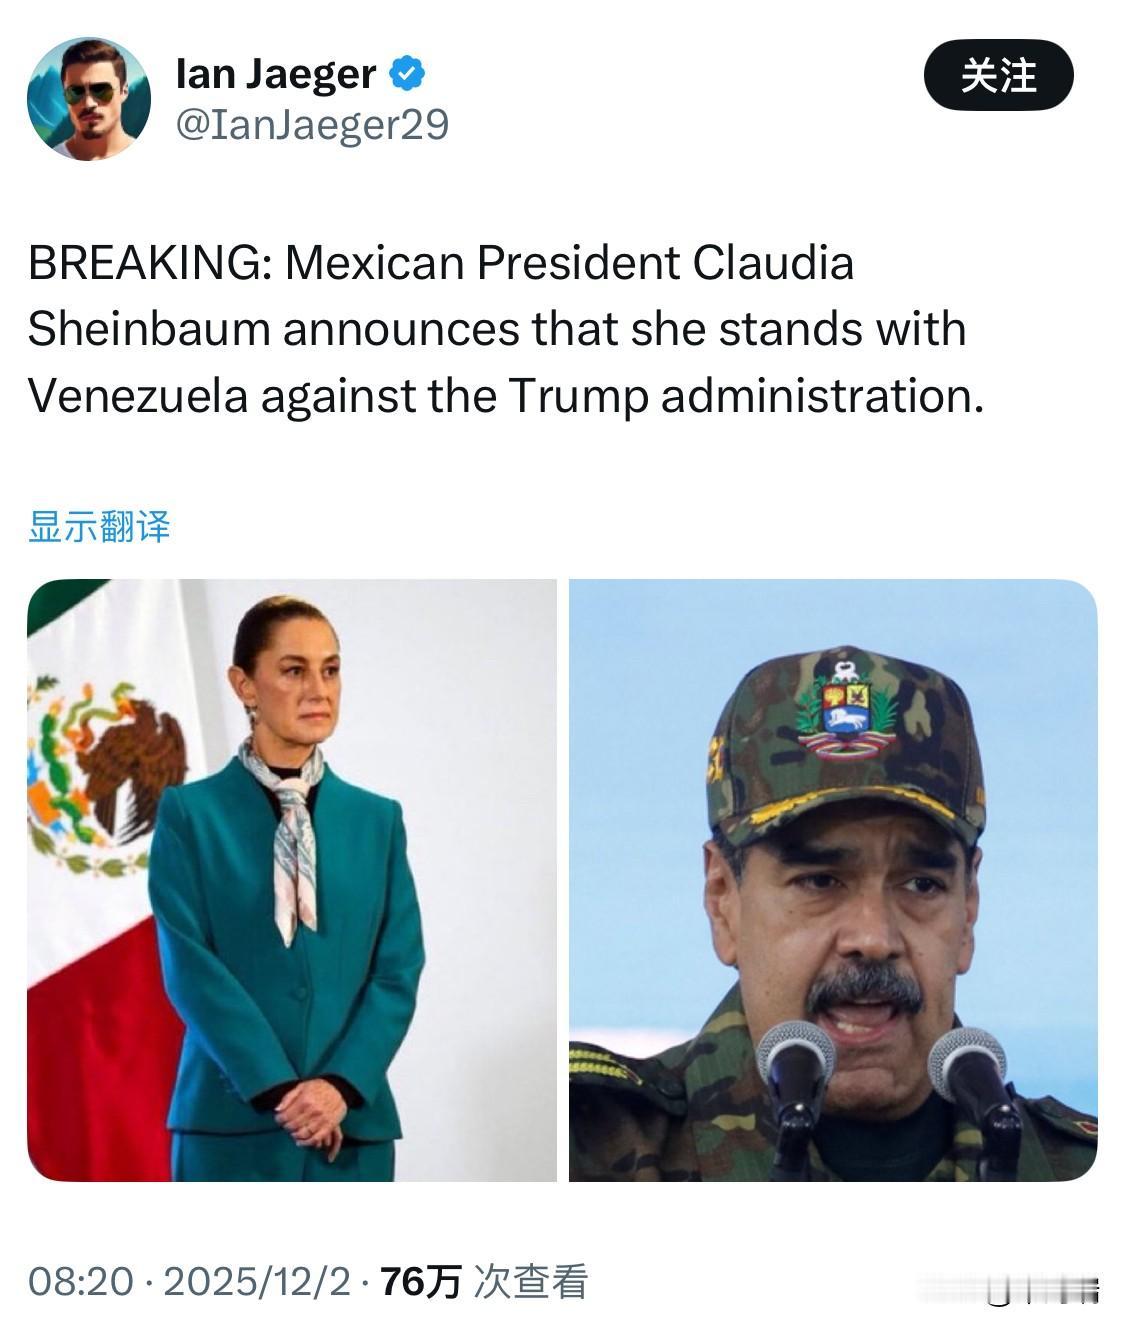Select the 08:20 timestamp

click(x=80, y=1281)
